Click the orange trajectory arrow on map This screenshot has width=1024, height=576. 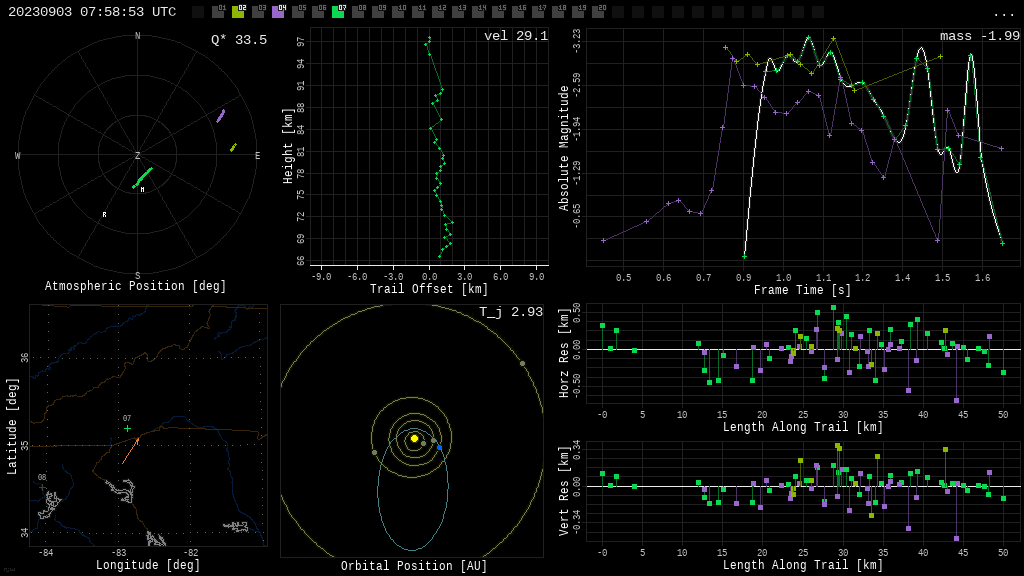131,451
